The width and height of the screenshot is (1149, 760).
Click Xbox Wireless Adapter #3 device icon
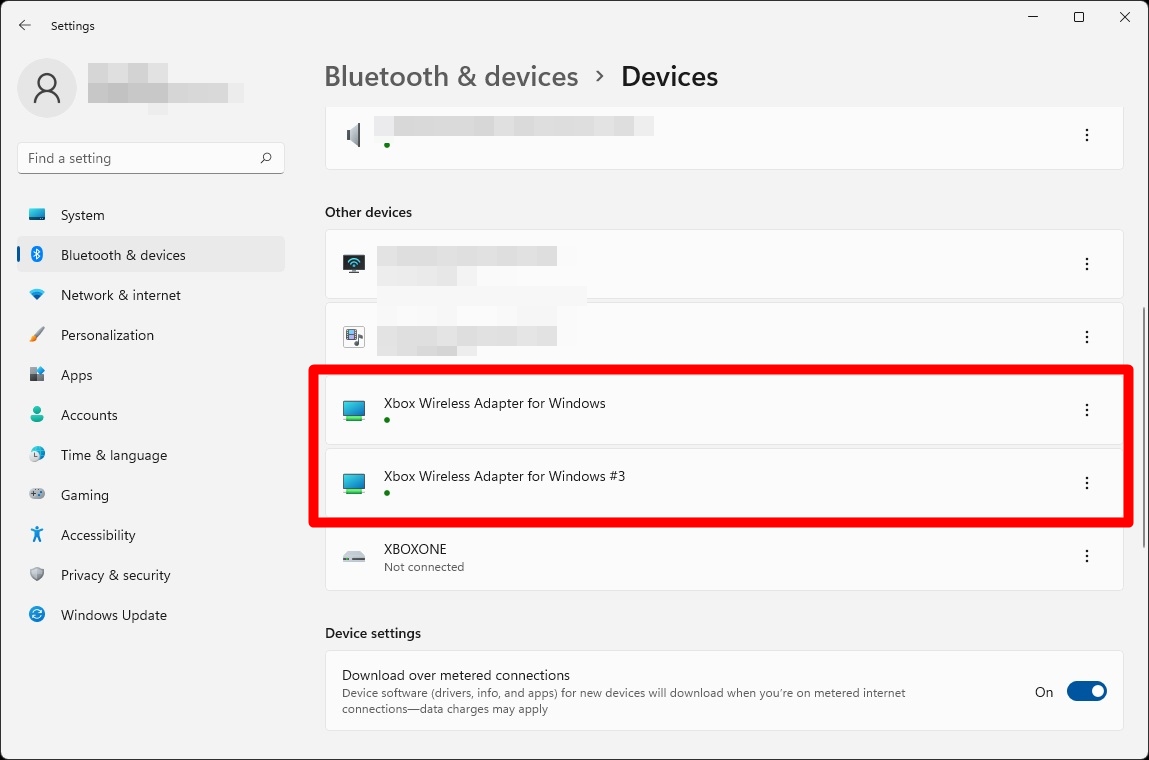click(x=354, y=483)
